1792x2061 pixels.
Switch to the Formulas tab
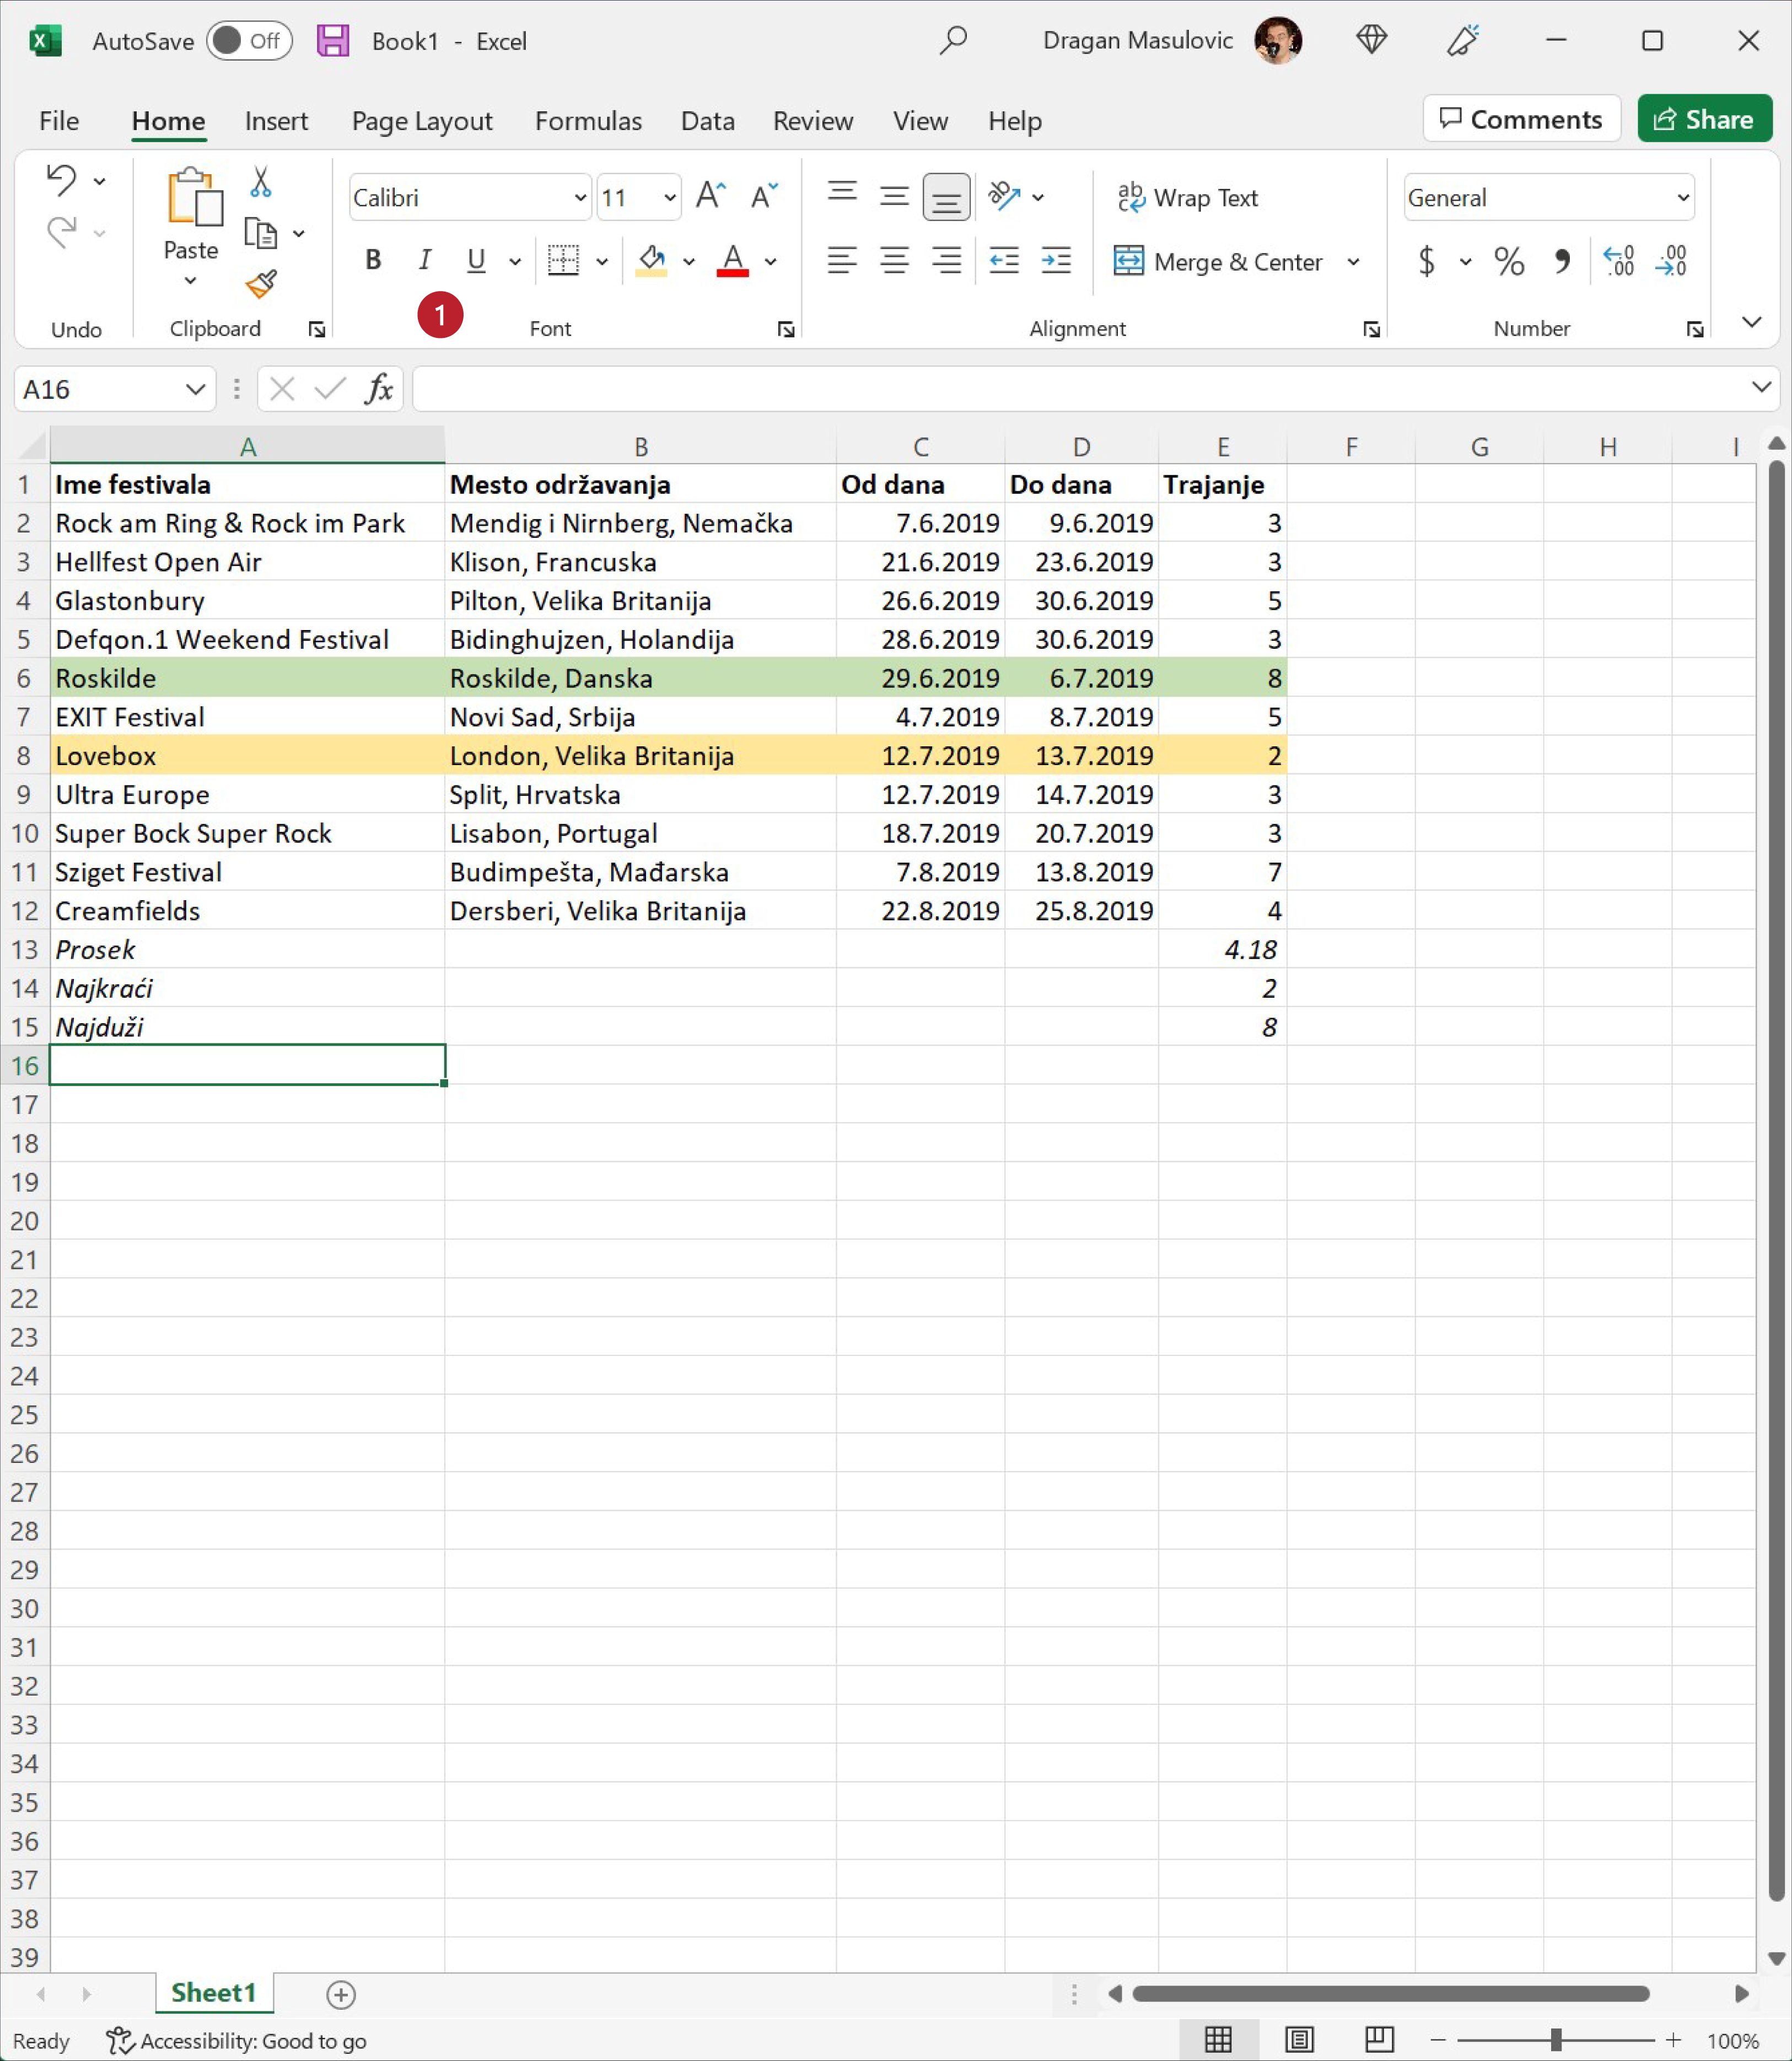588,121
